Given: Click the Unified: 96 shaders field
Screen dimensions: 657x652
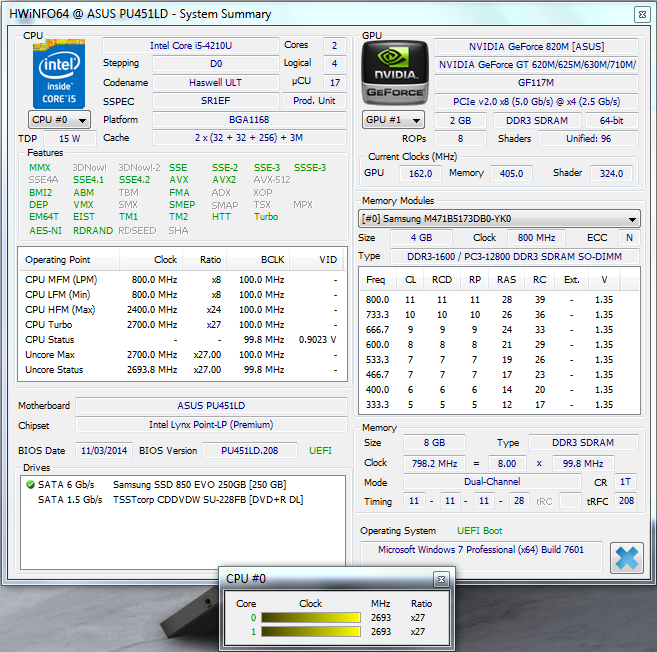Looking at the screenshot, I should pyautogui.click(x=589, y=138).
